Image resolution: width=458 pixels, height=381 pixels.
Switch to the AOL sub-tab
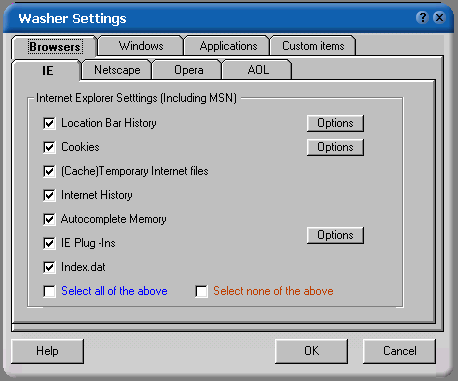pos(258,70)
